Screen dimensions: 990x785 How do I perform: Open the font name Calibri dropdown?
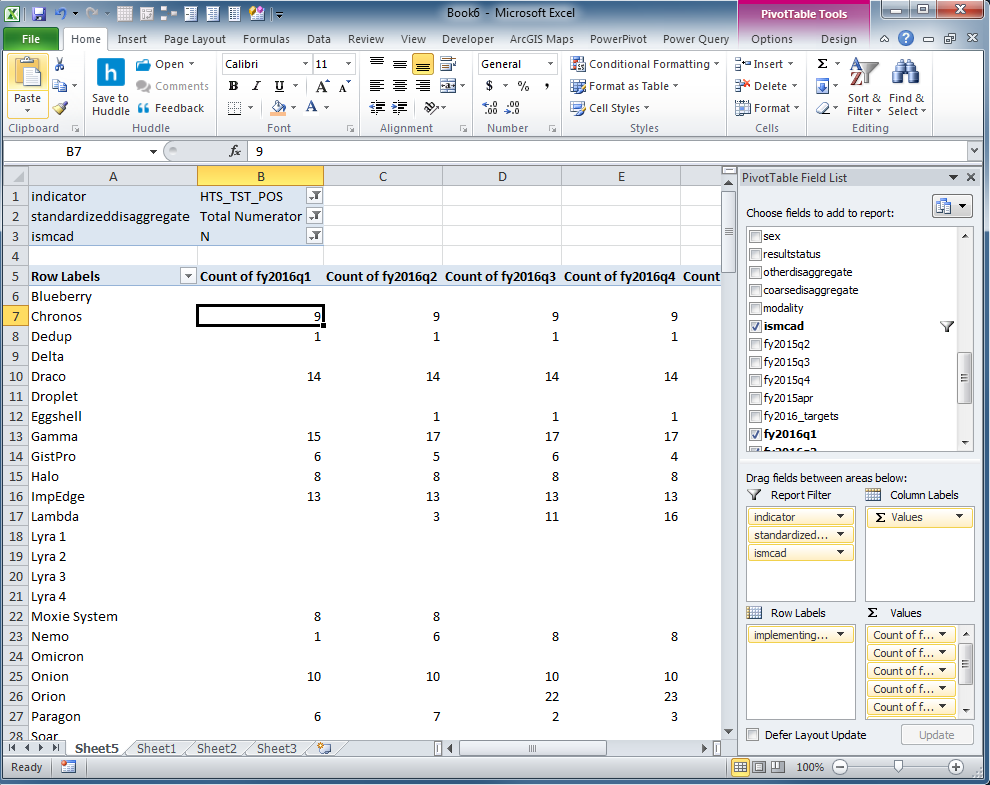[x=305, y=64]
